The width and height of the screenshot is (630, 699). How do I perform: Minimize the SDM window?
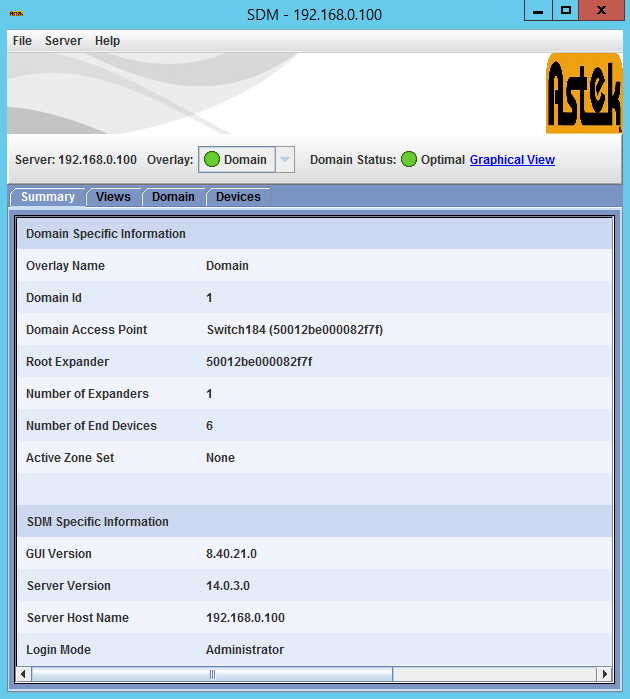(538, 10)
